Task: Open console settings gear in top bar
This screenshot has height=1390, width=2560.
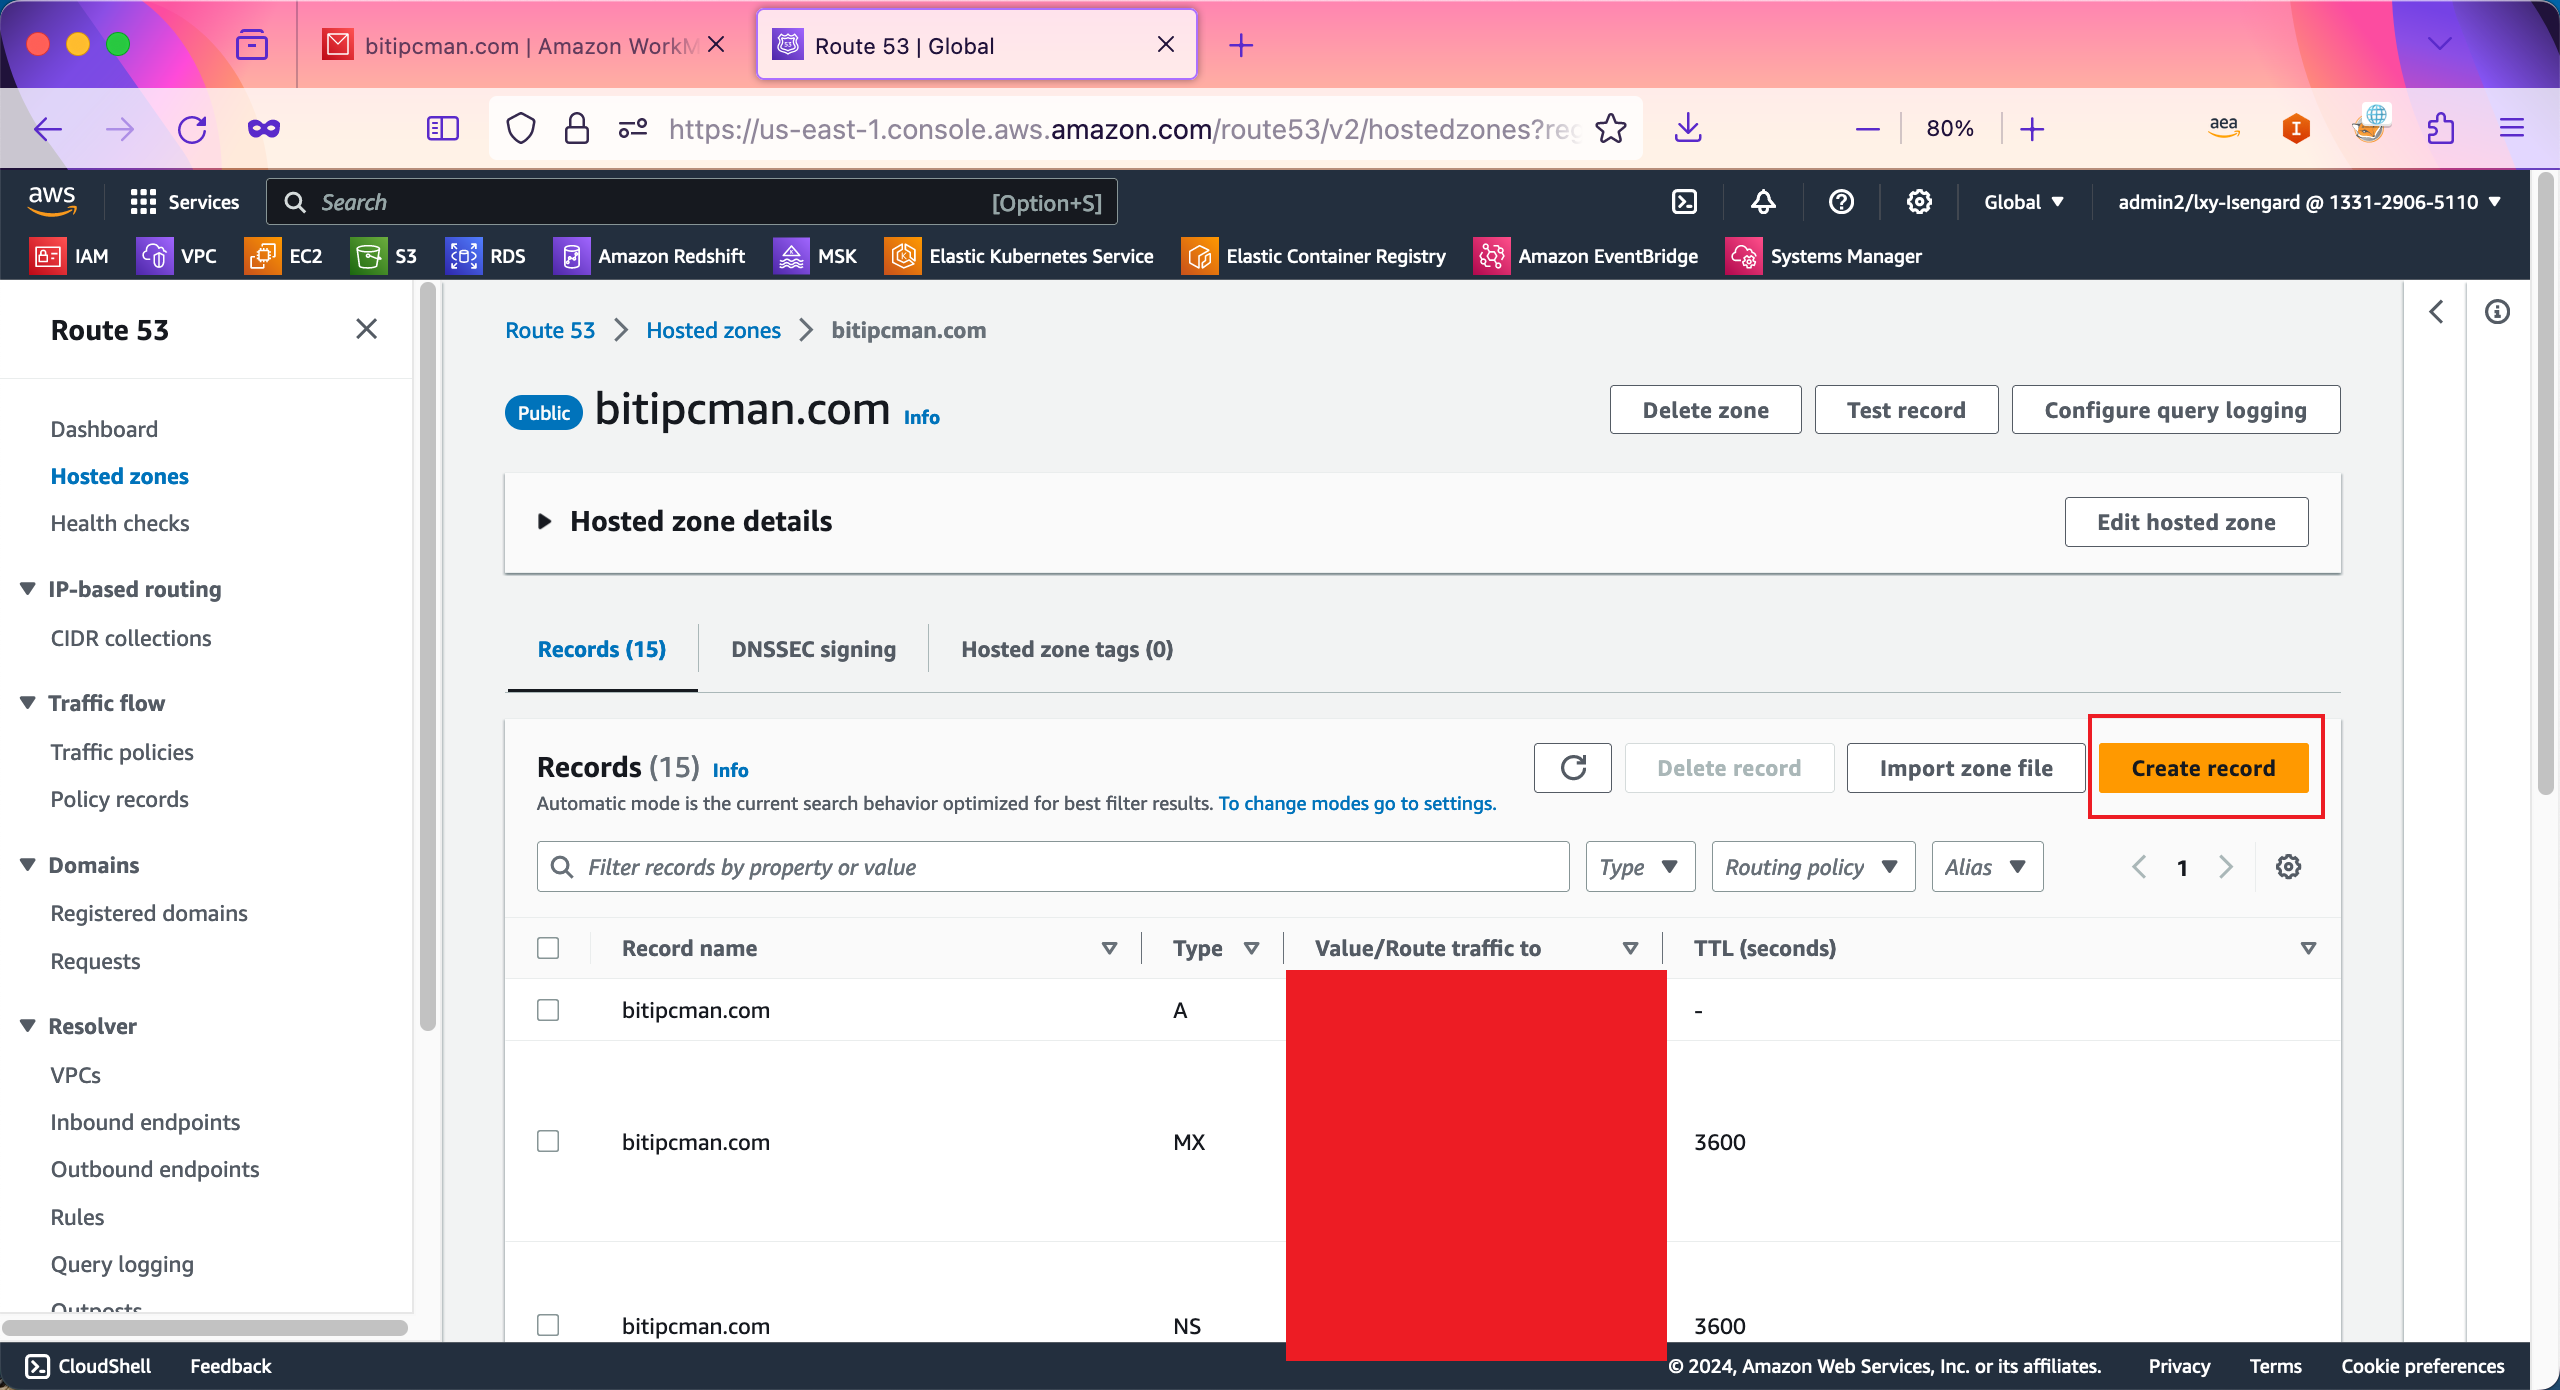Action: (x=1919, y=202)
